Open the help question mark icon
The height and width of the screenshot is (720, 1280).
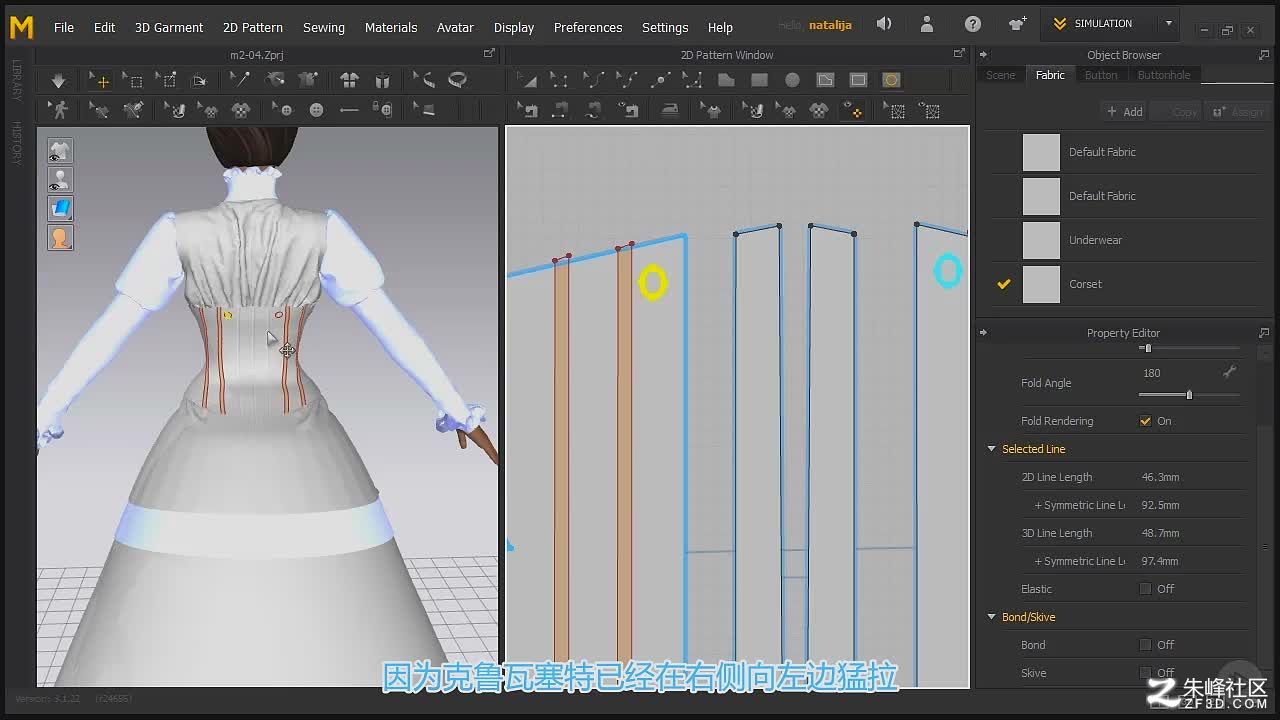tap(973, 24)
